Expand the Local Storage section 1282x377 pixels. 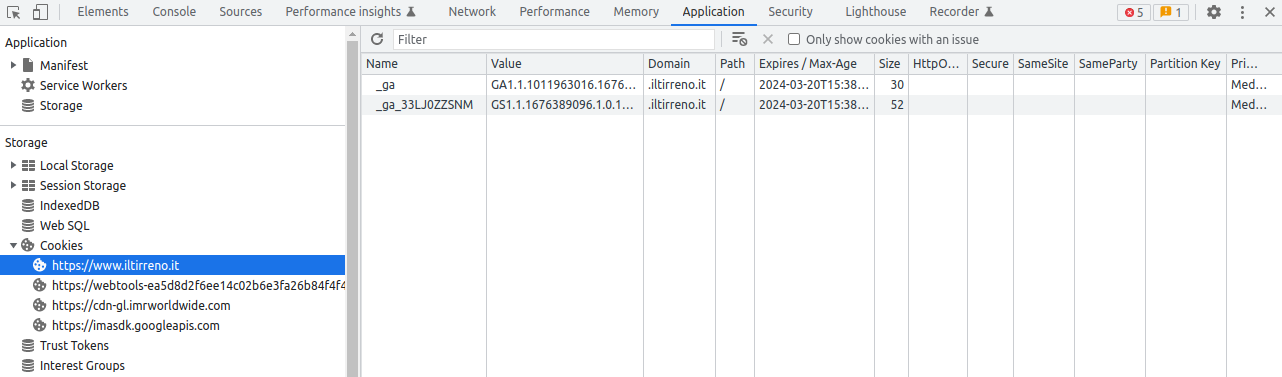14,165
